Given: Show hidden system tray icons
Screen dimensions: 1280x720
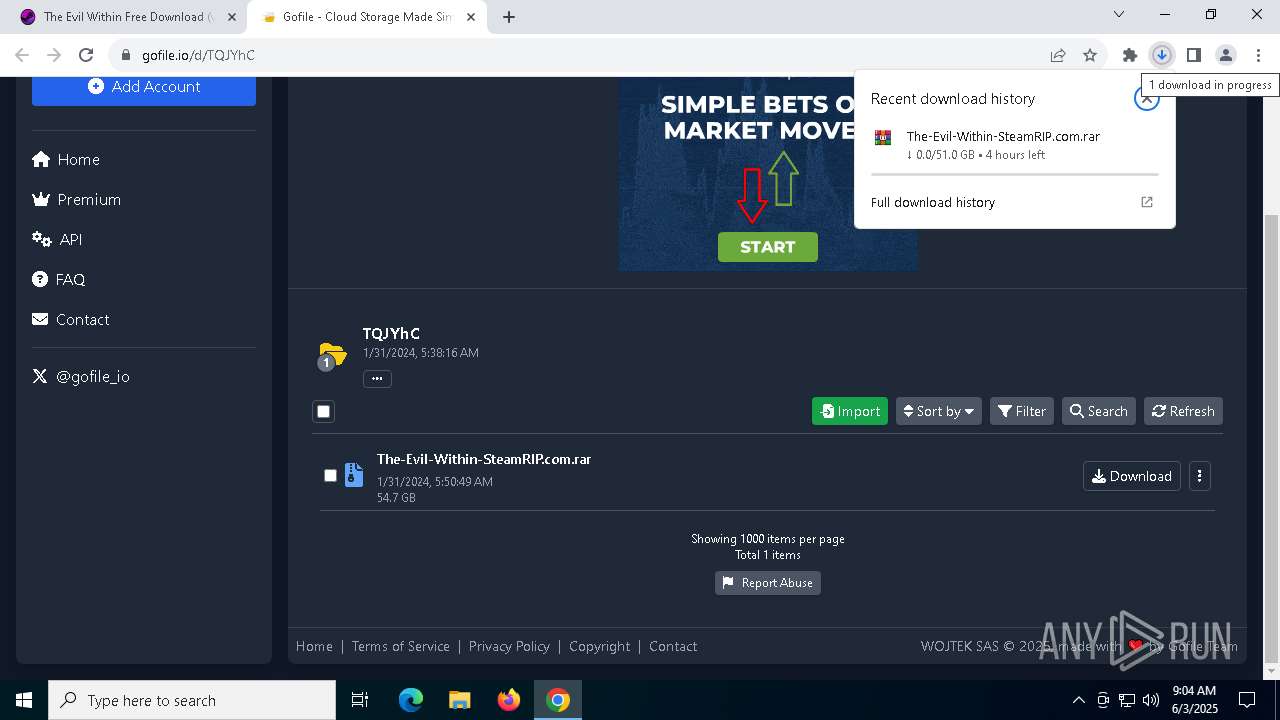Looking at the screenshot, I should [1078, 700].
